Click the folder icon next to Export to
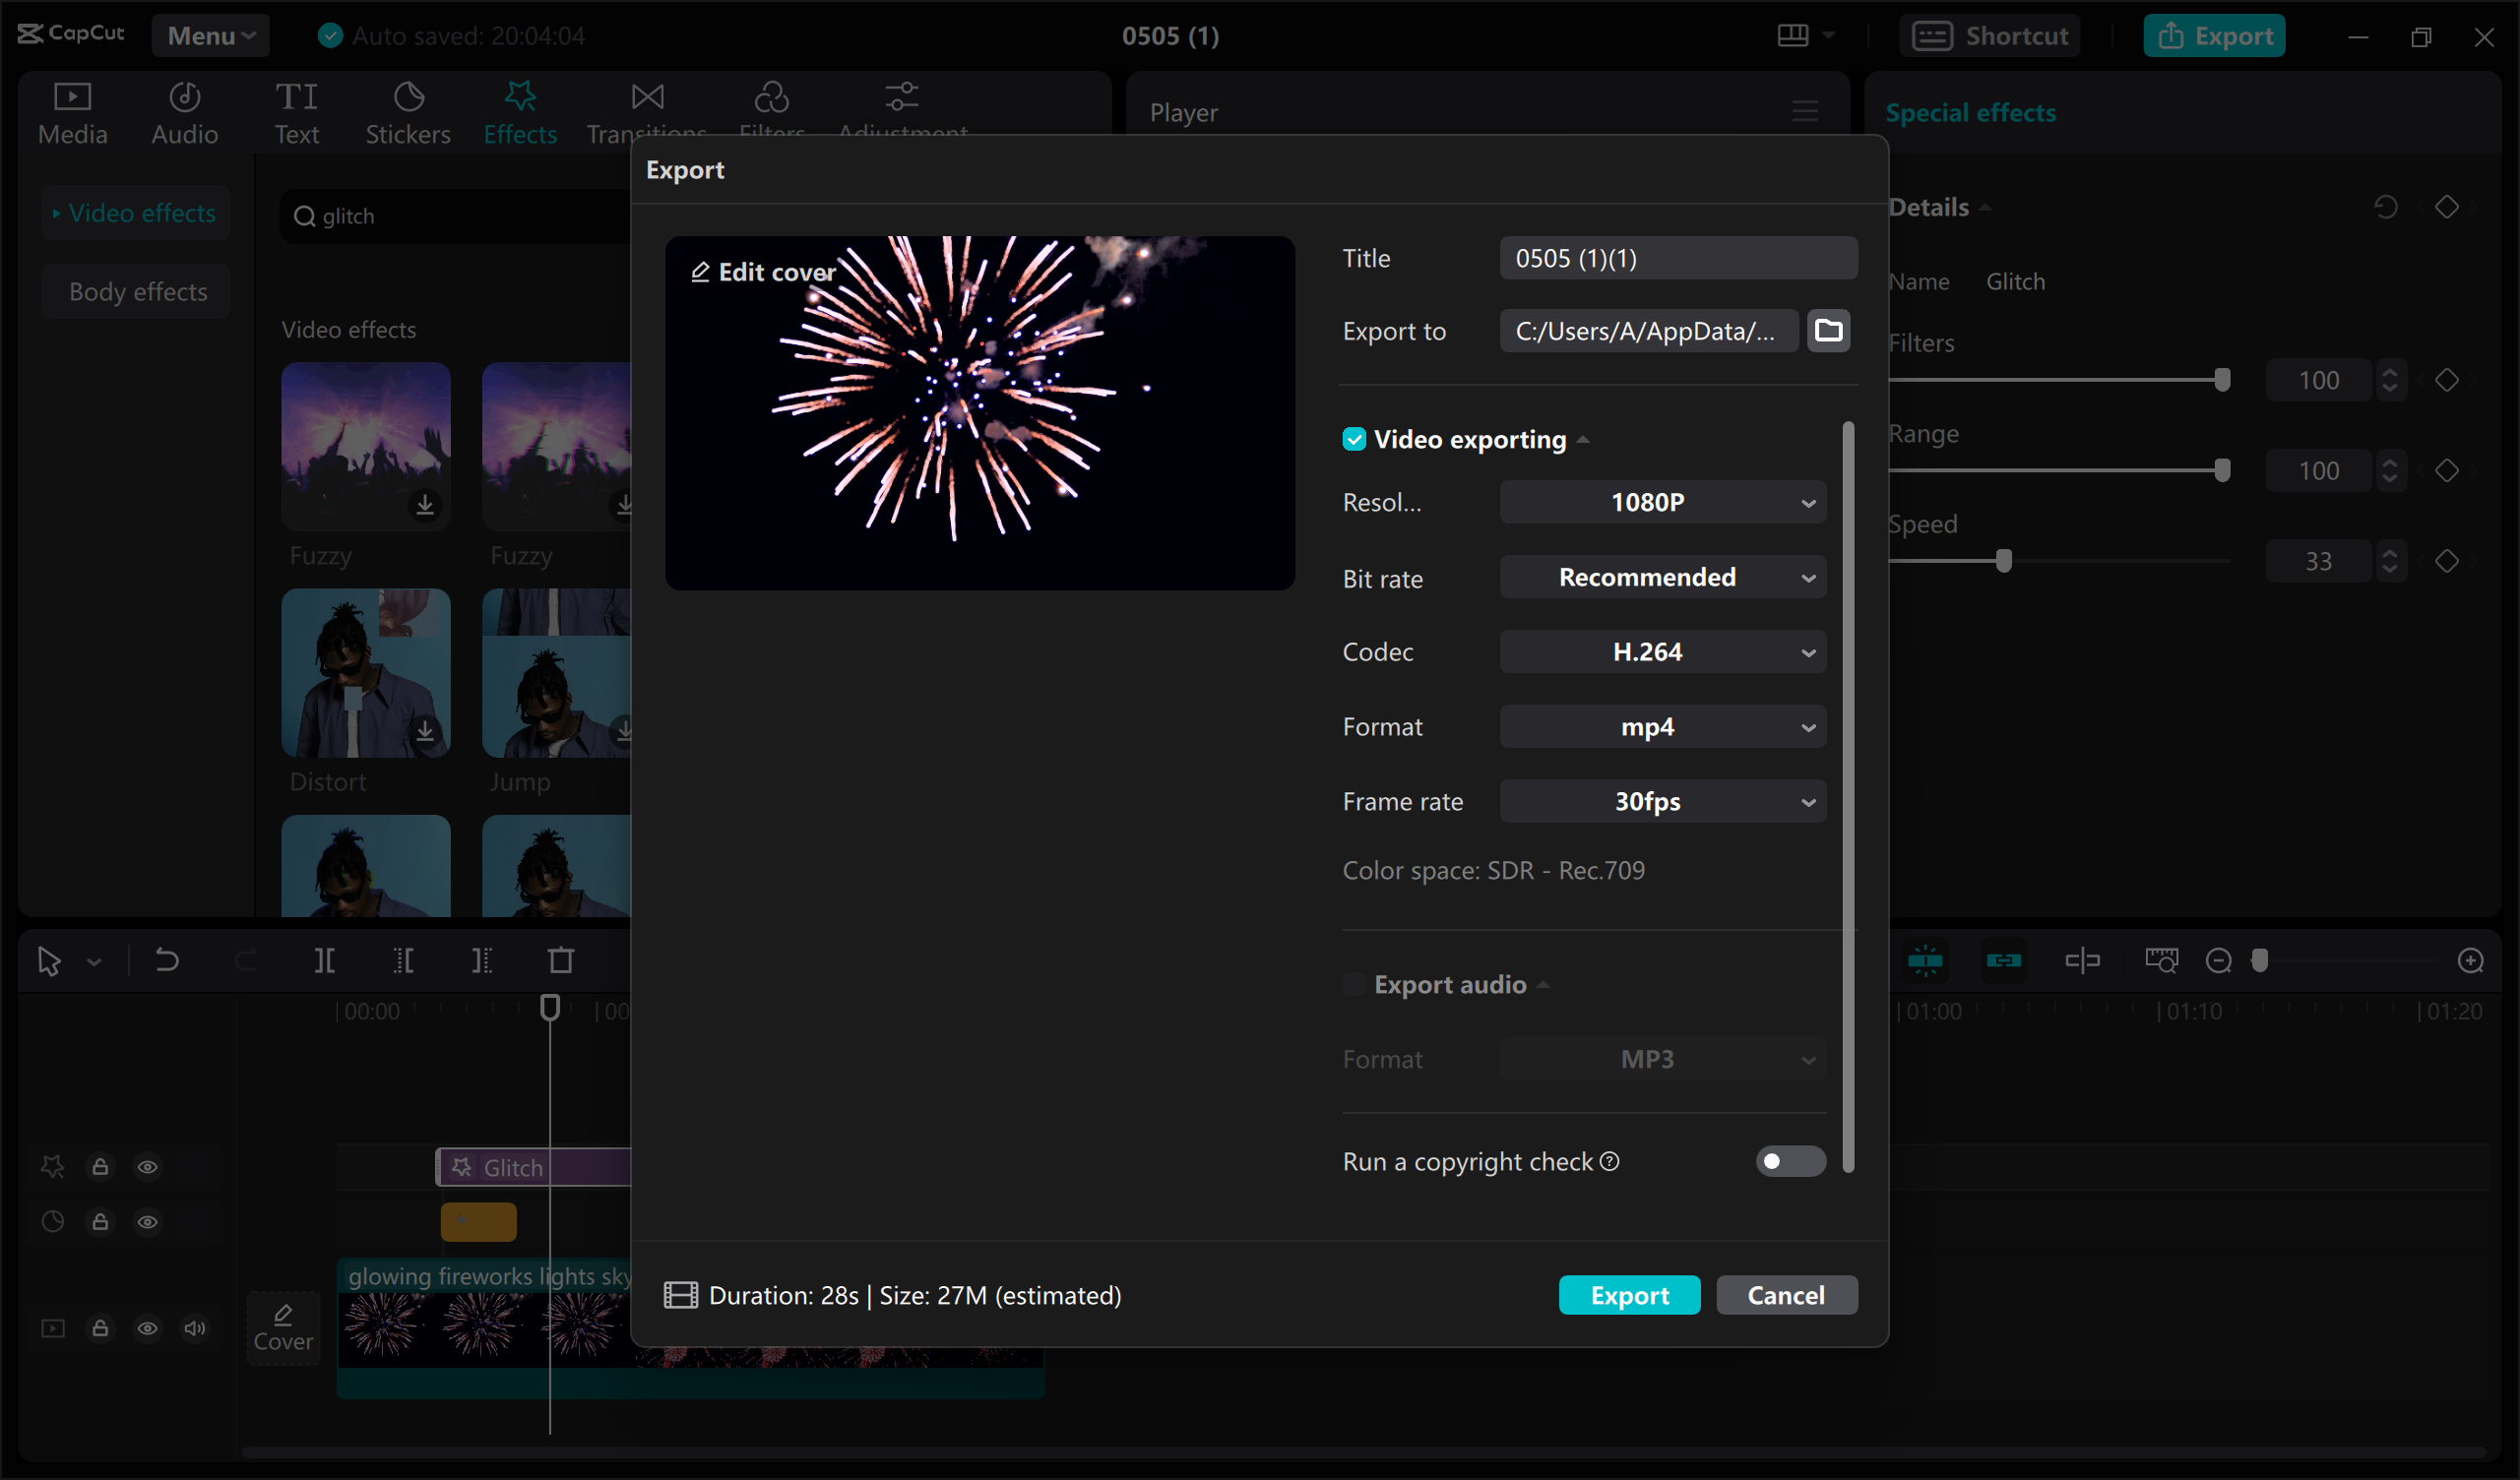 [1828, 330]
